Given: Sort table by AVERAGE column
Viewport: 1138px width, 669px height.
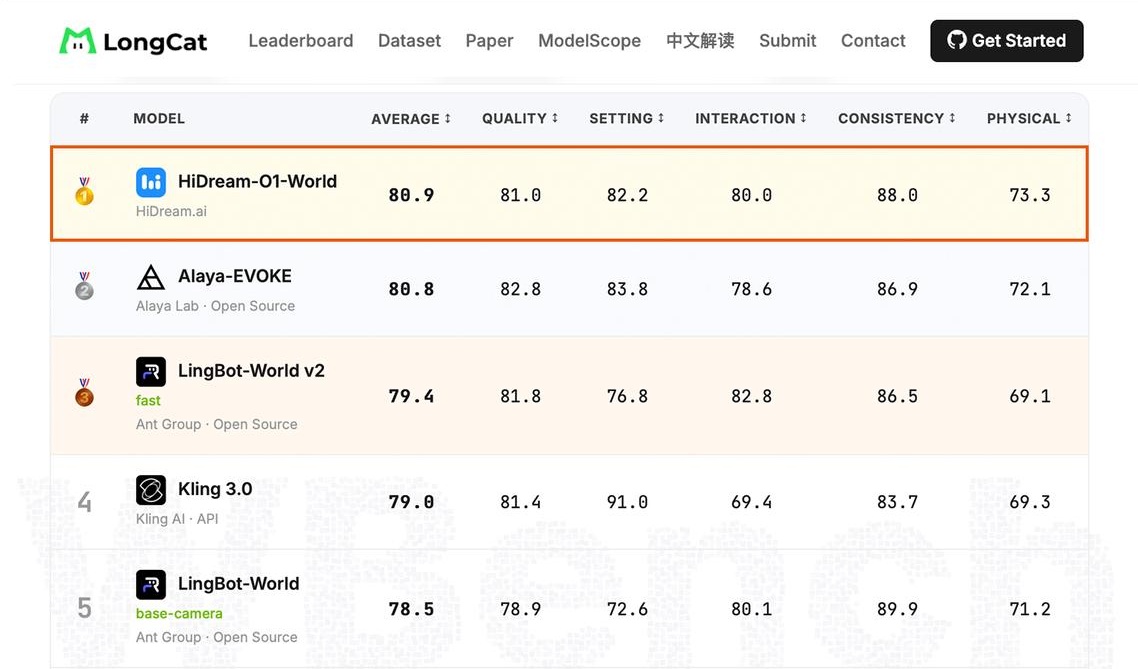Looking at the screenshot, I should click(x=411, y=119).
